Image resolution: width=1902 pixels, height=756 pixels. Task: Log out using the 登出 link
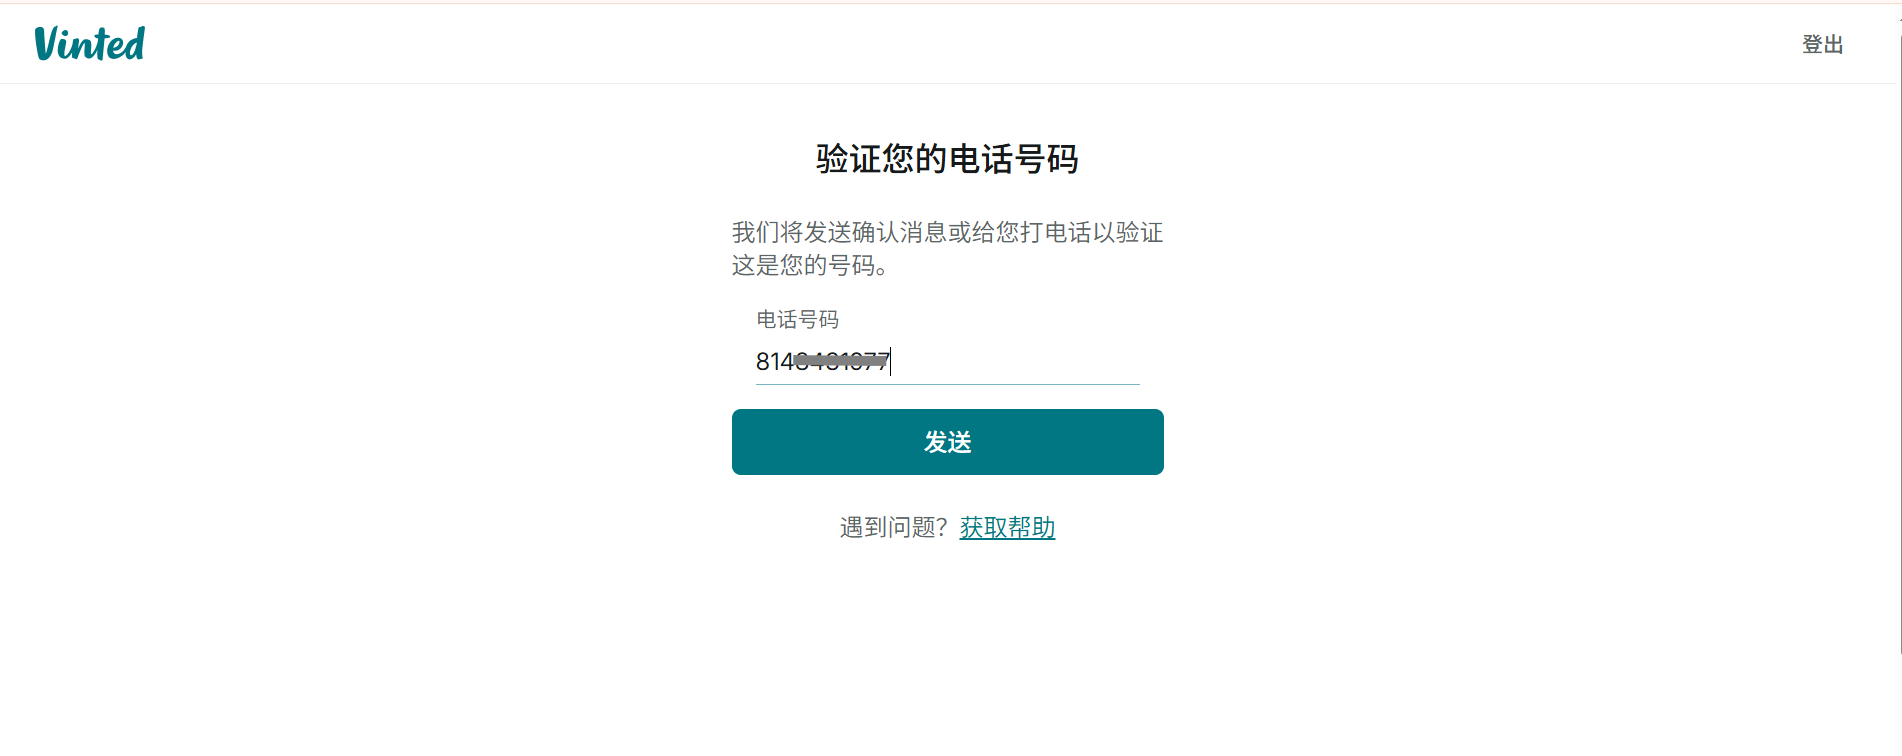[1822, 44]
